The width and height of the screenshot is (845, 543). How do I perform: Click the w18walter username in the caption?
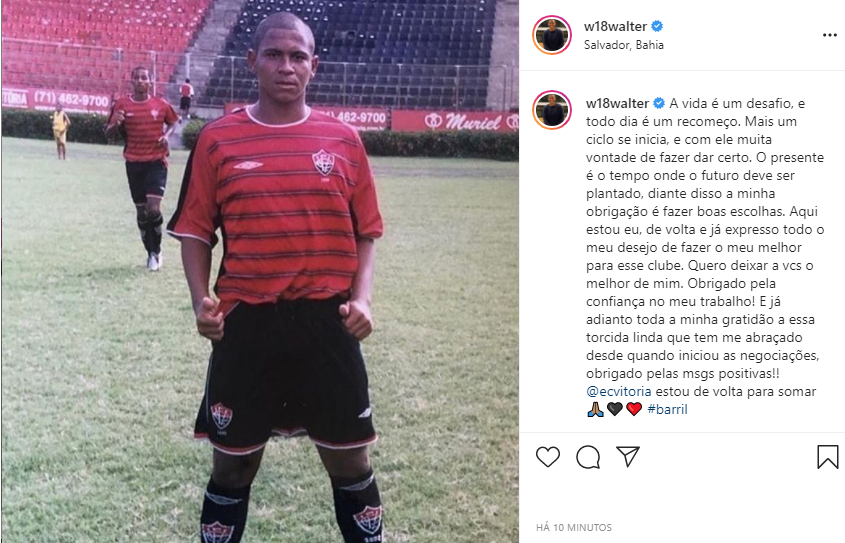pyautogui.click(x=618, y=103)
